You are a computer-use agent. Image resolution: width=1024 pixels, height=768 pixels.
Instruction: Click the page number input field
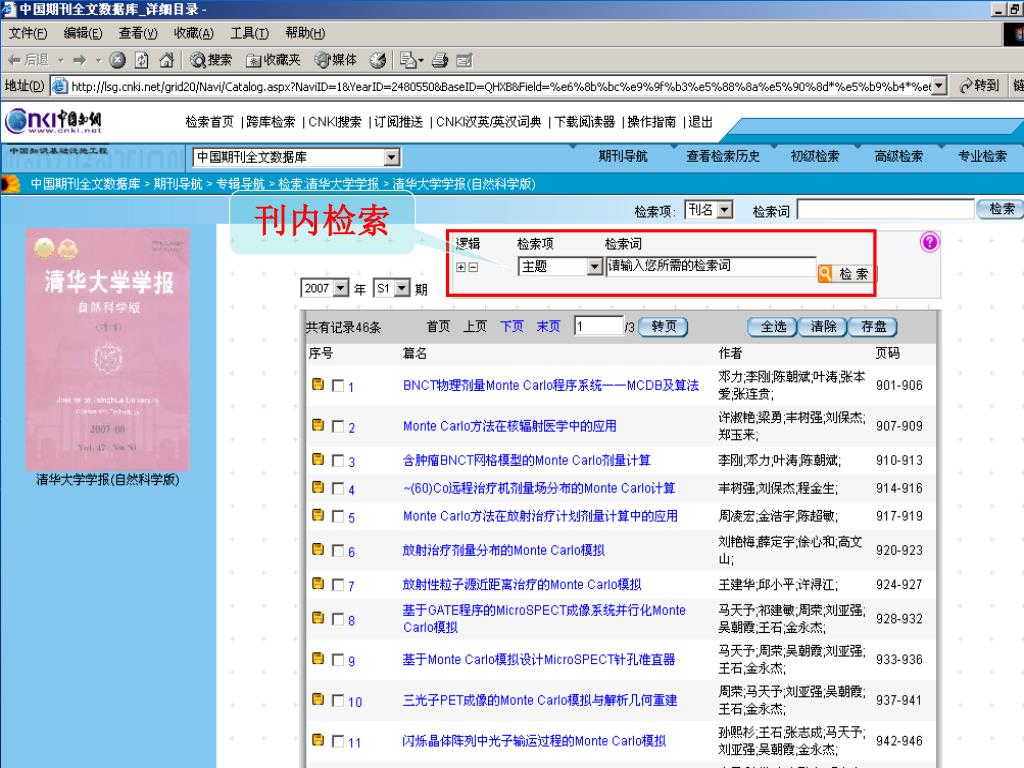coord(599,326)
